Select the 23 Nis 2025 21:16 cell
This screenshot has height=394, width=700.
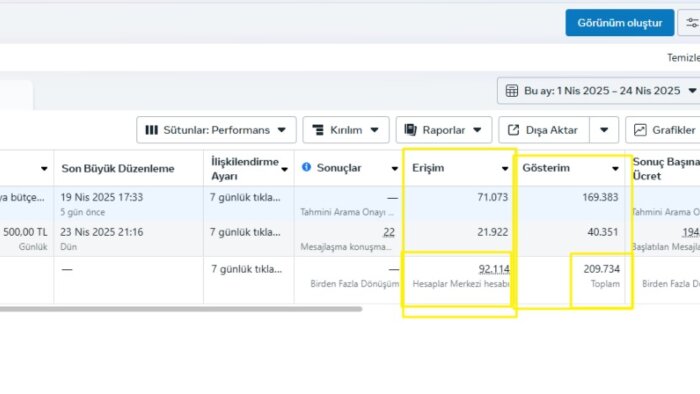(x=102, y=232)
